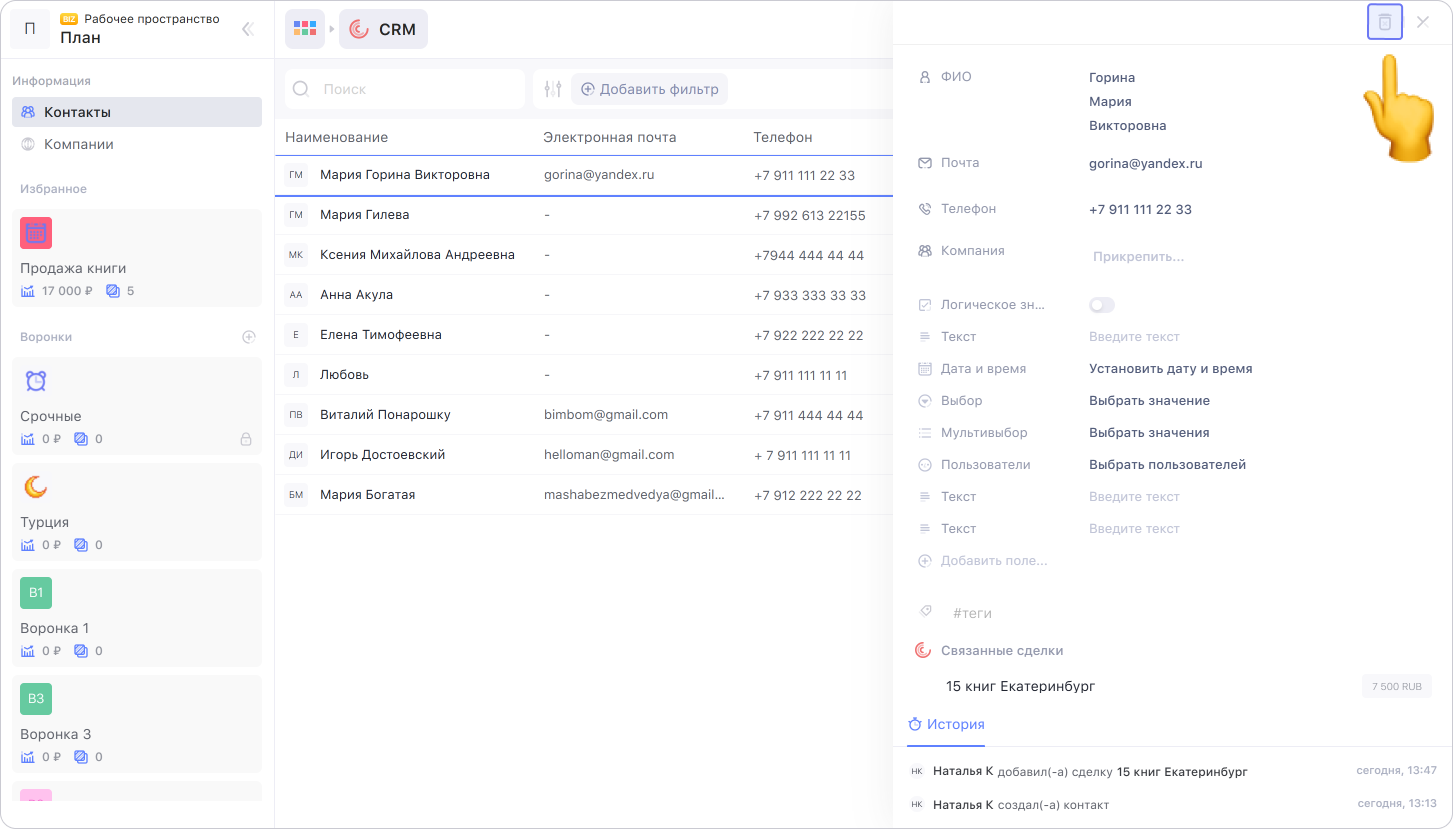Click Добавить поле to add field

click(993, 561)
